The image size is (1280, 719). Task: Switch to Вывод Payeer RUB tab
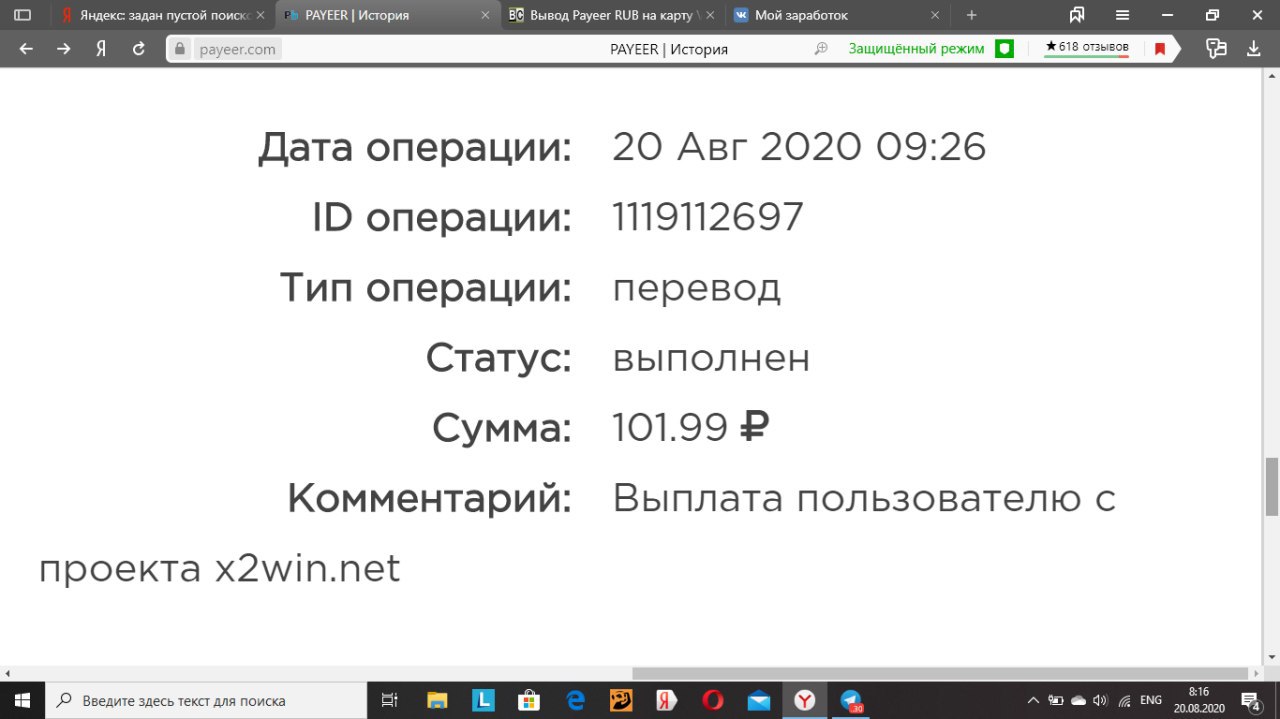click(x=612, y=16)
